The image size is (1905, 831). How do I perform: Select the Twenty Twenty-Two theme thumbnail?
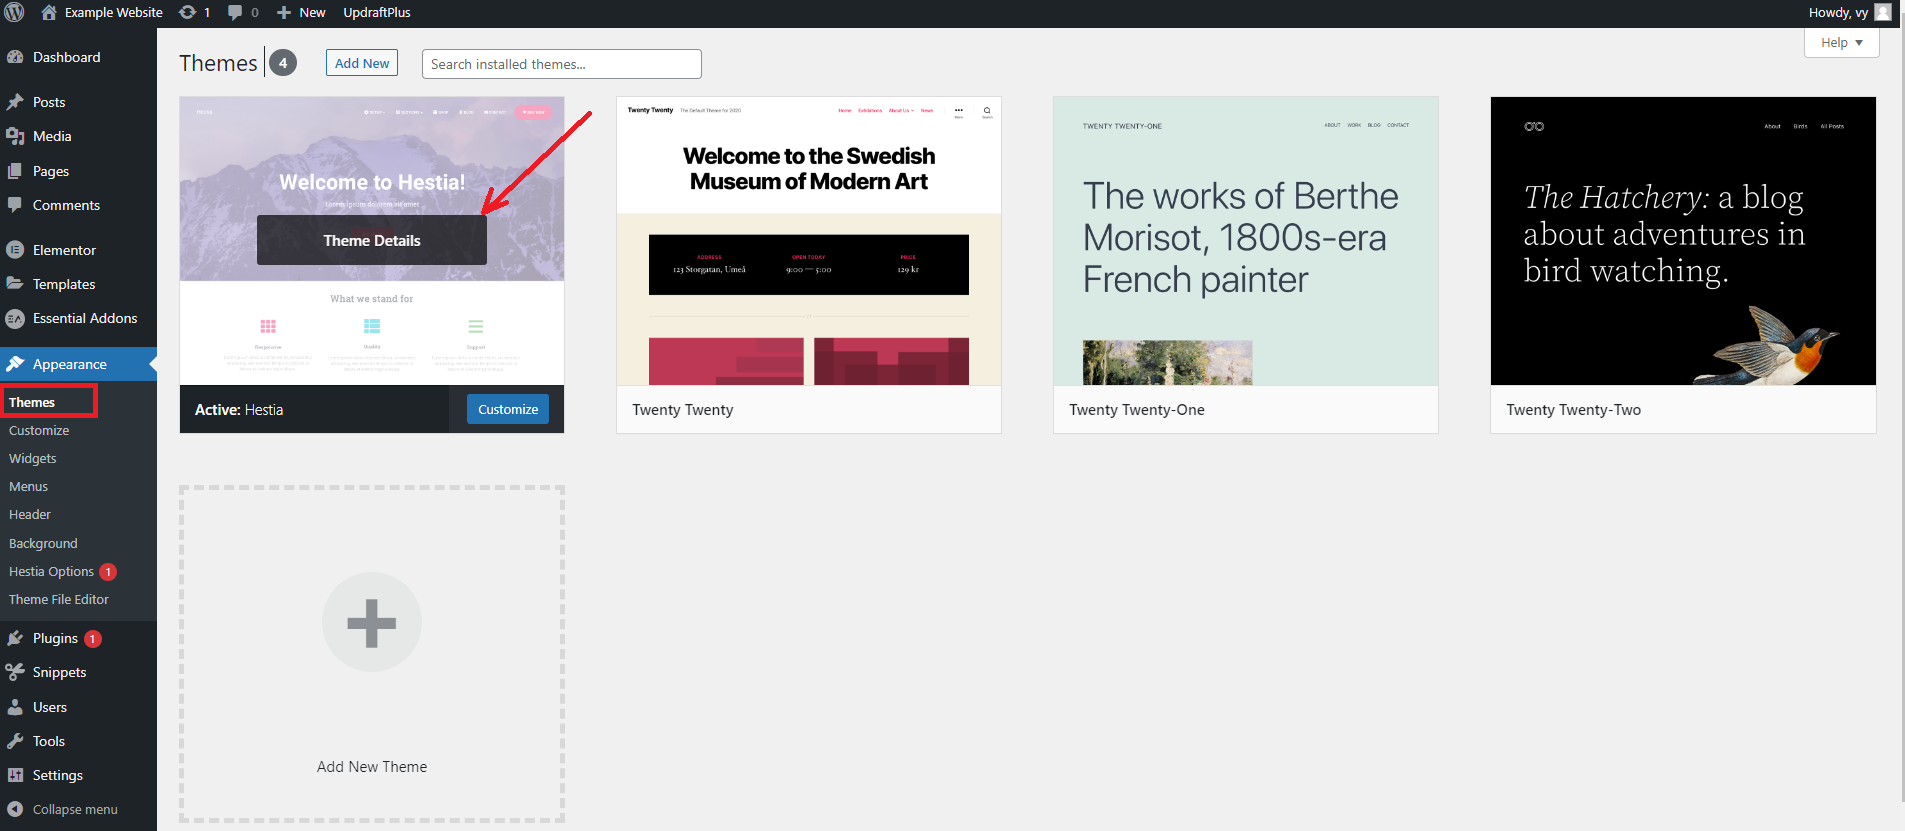tap(1683, 241)
